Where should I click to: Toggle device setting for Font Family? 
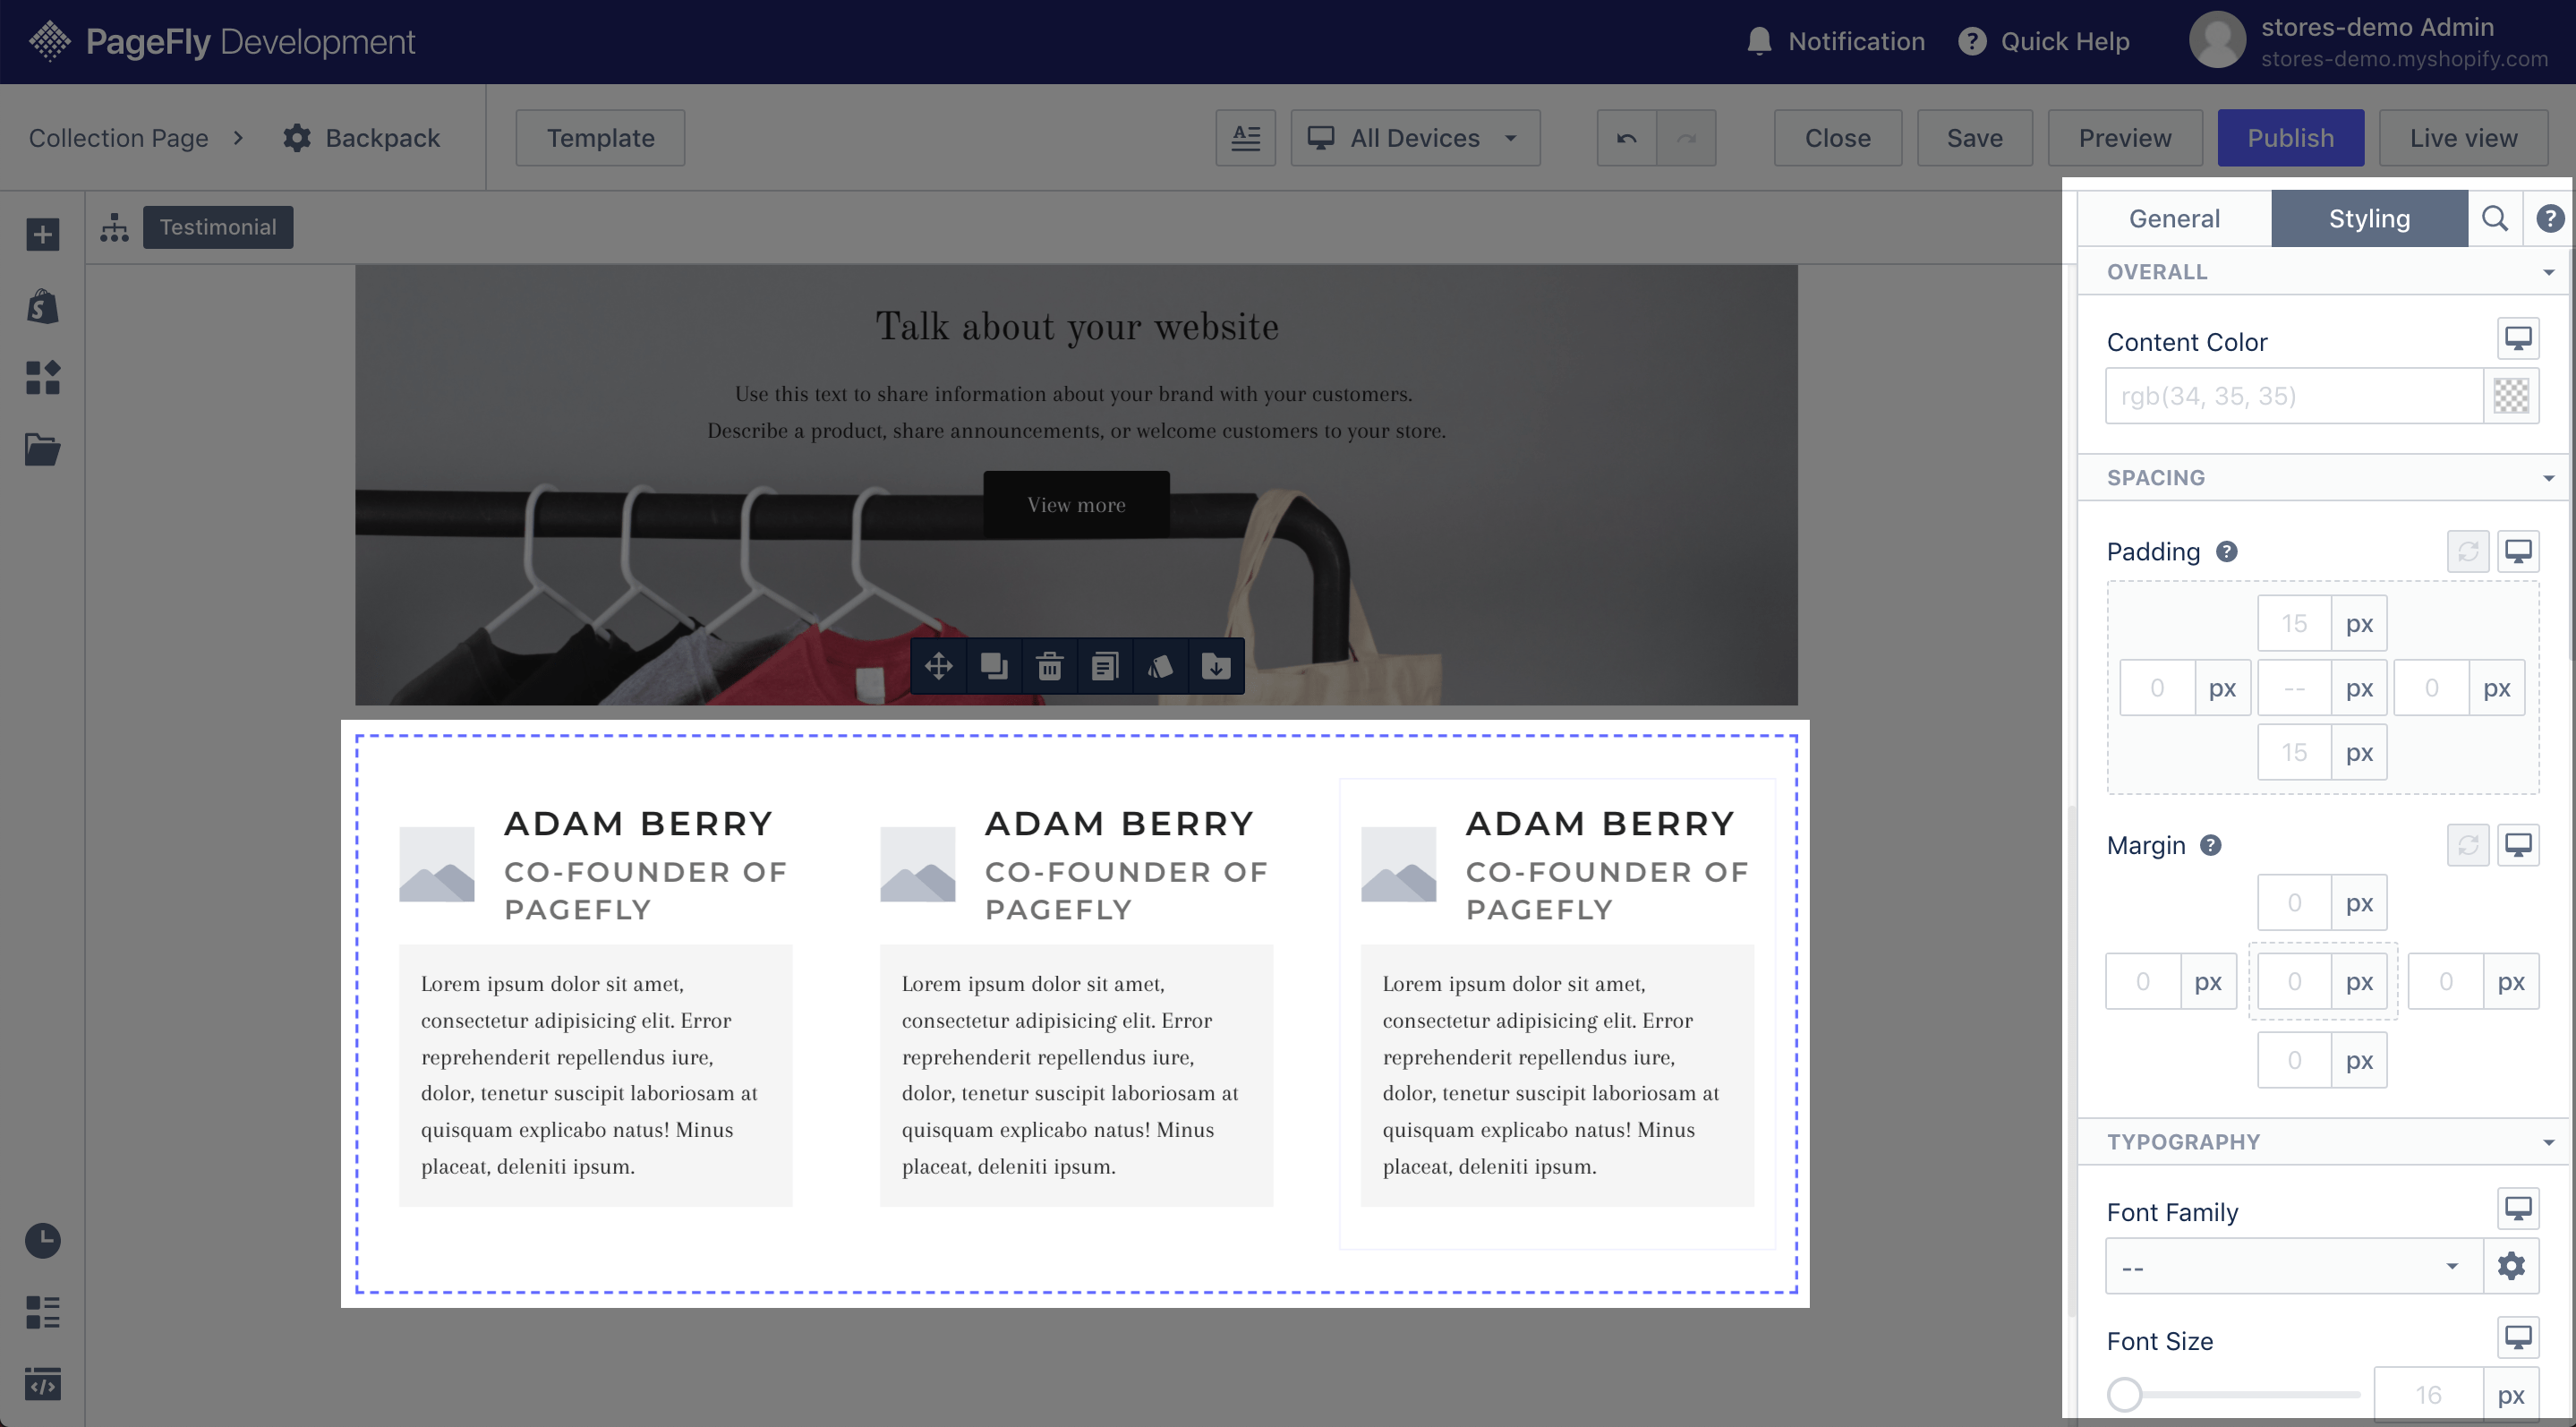click(2518, 1209)
